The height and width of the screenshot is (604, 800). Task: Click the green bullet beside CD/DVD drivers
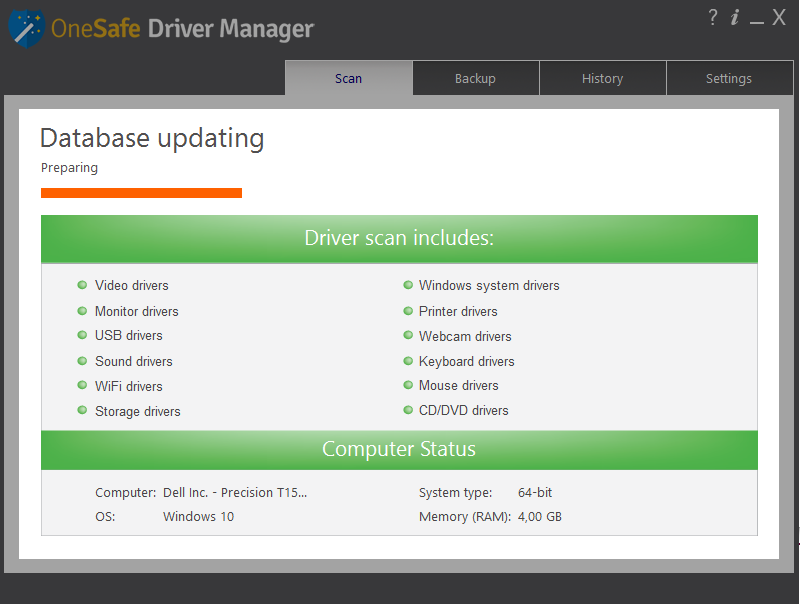(408, 410)
